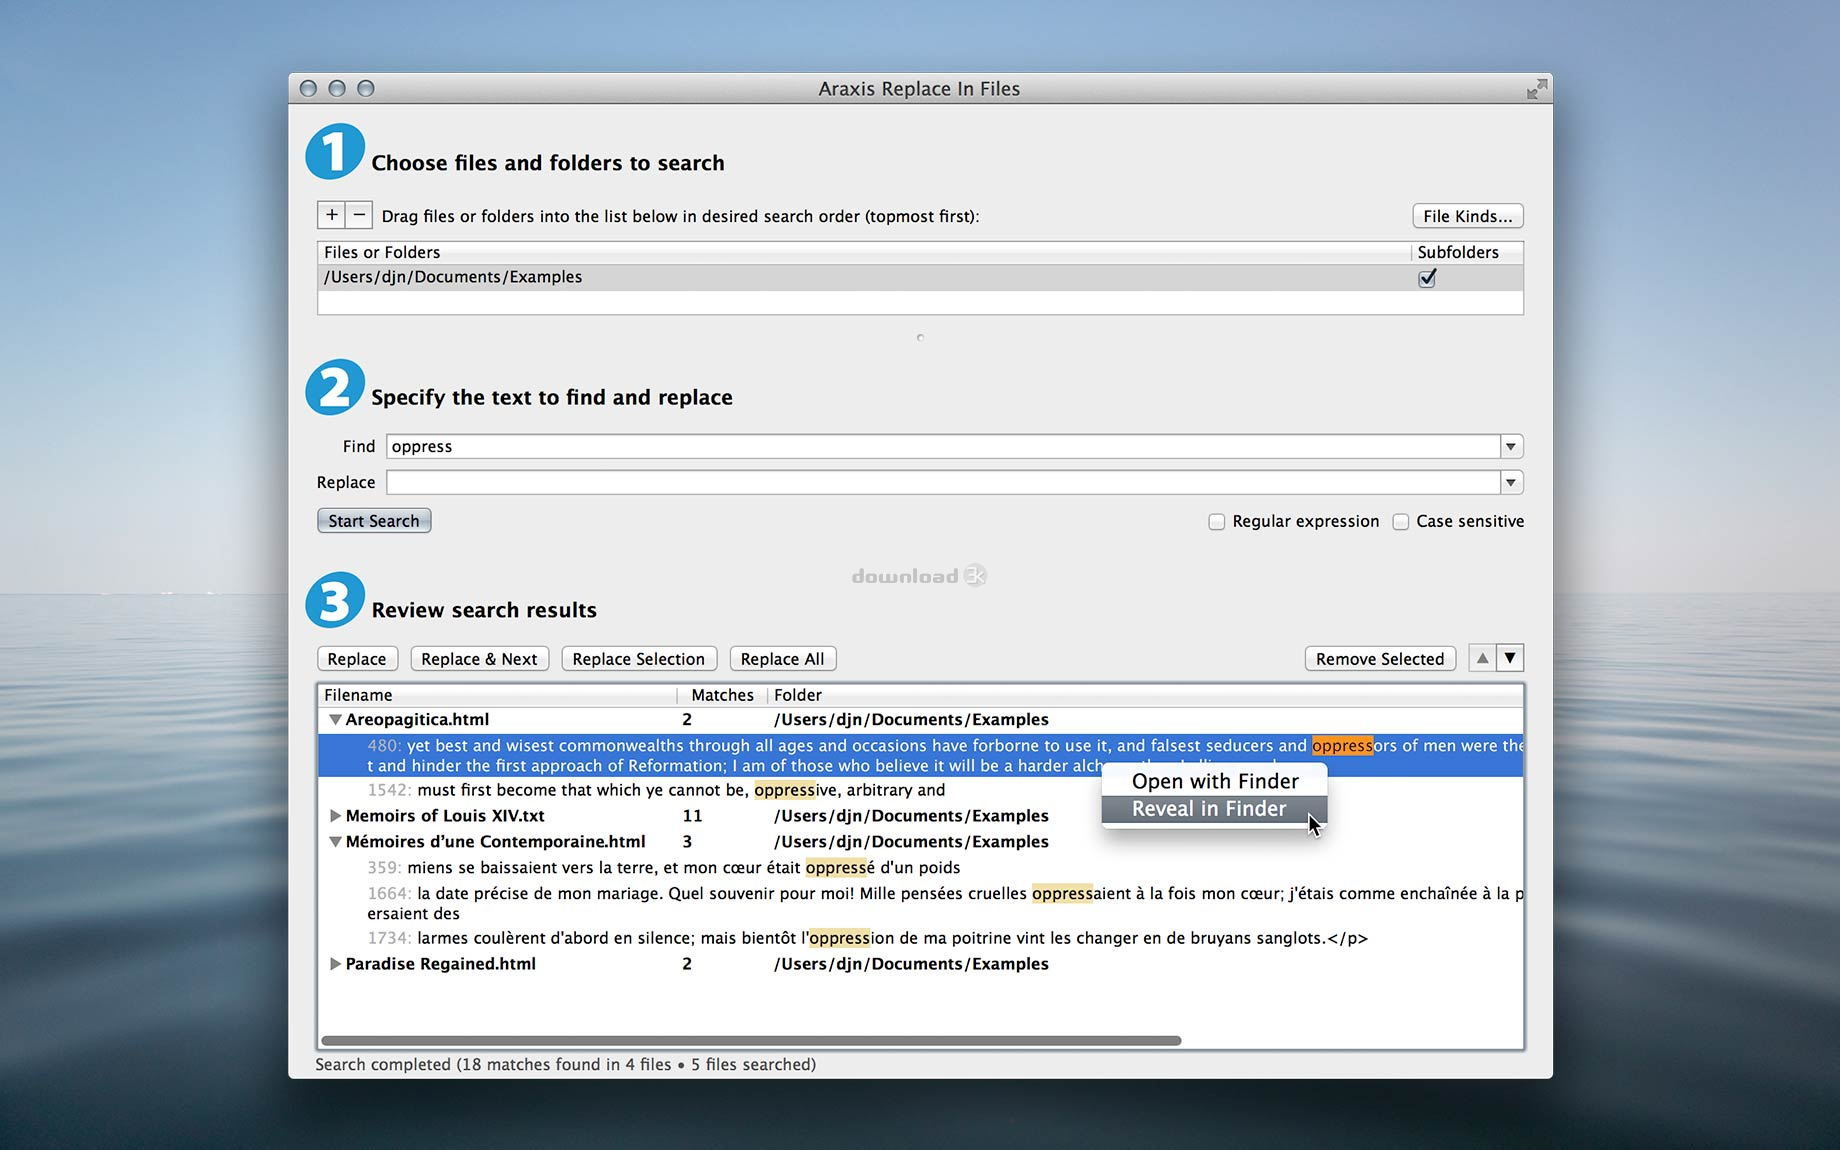Click into the Replace text field

tap(943, 482)
